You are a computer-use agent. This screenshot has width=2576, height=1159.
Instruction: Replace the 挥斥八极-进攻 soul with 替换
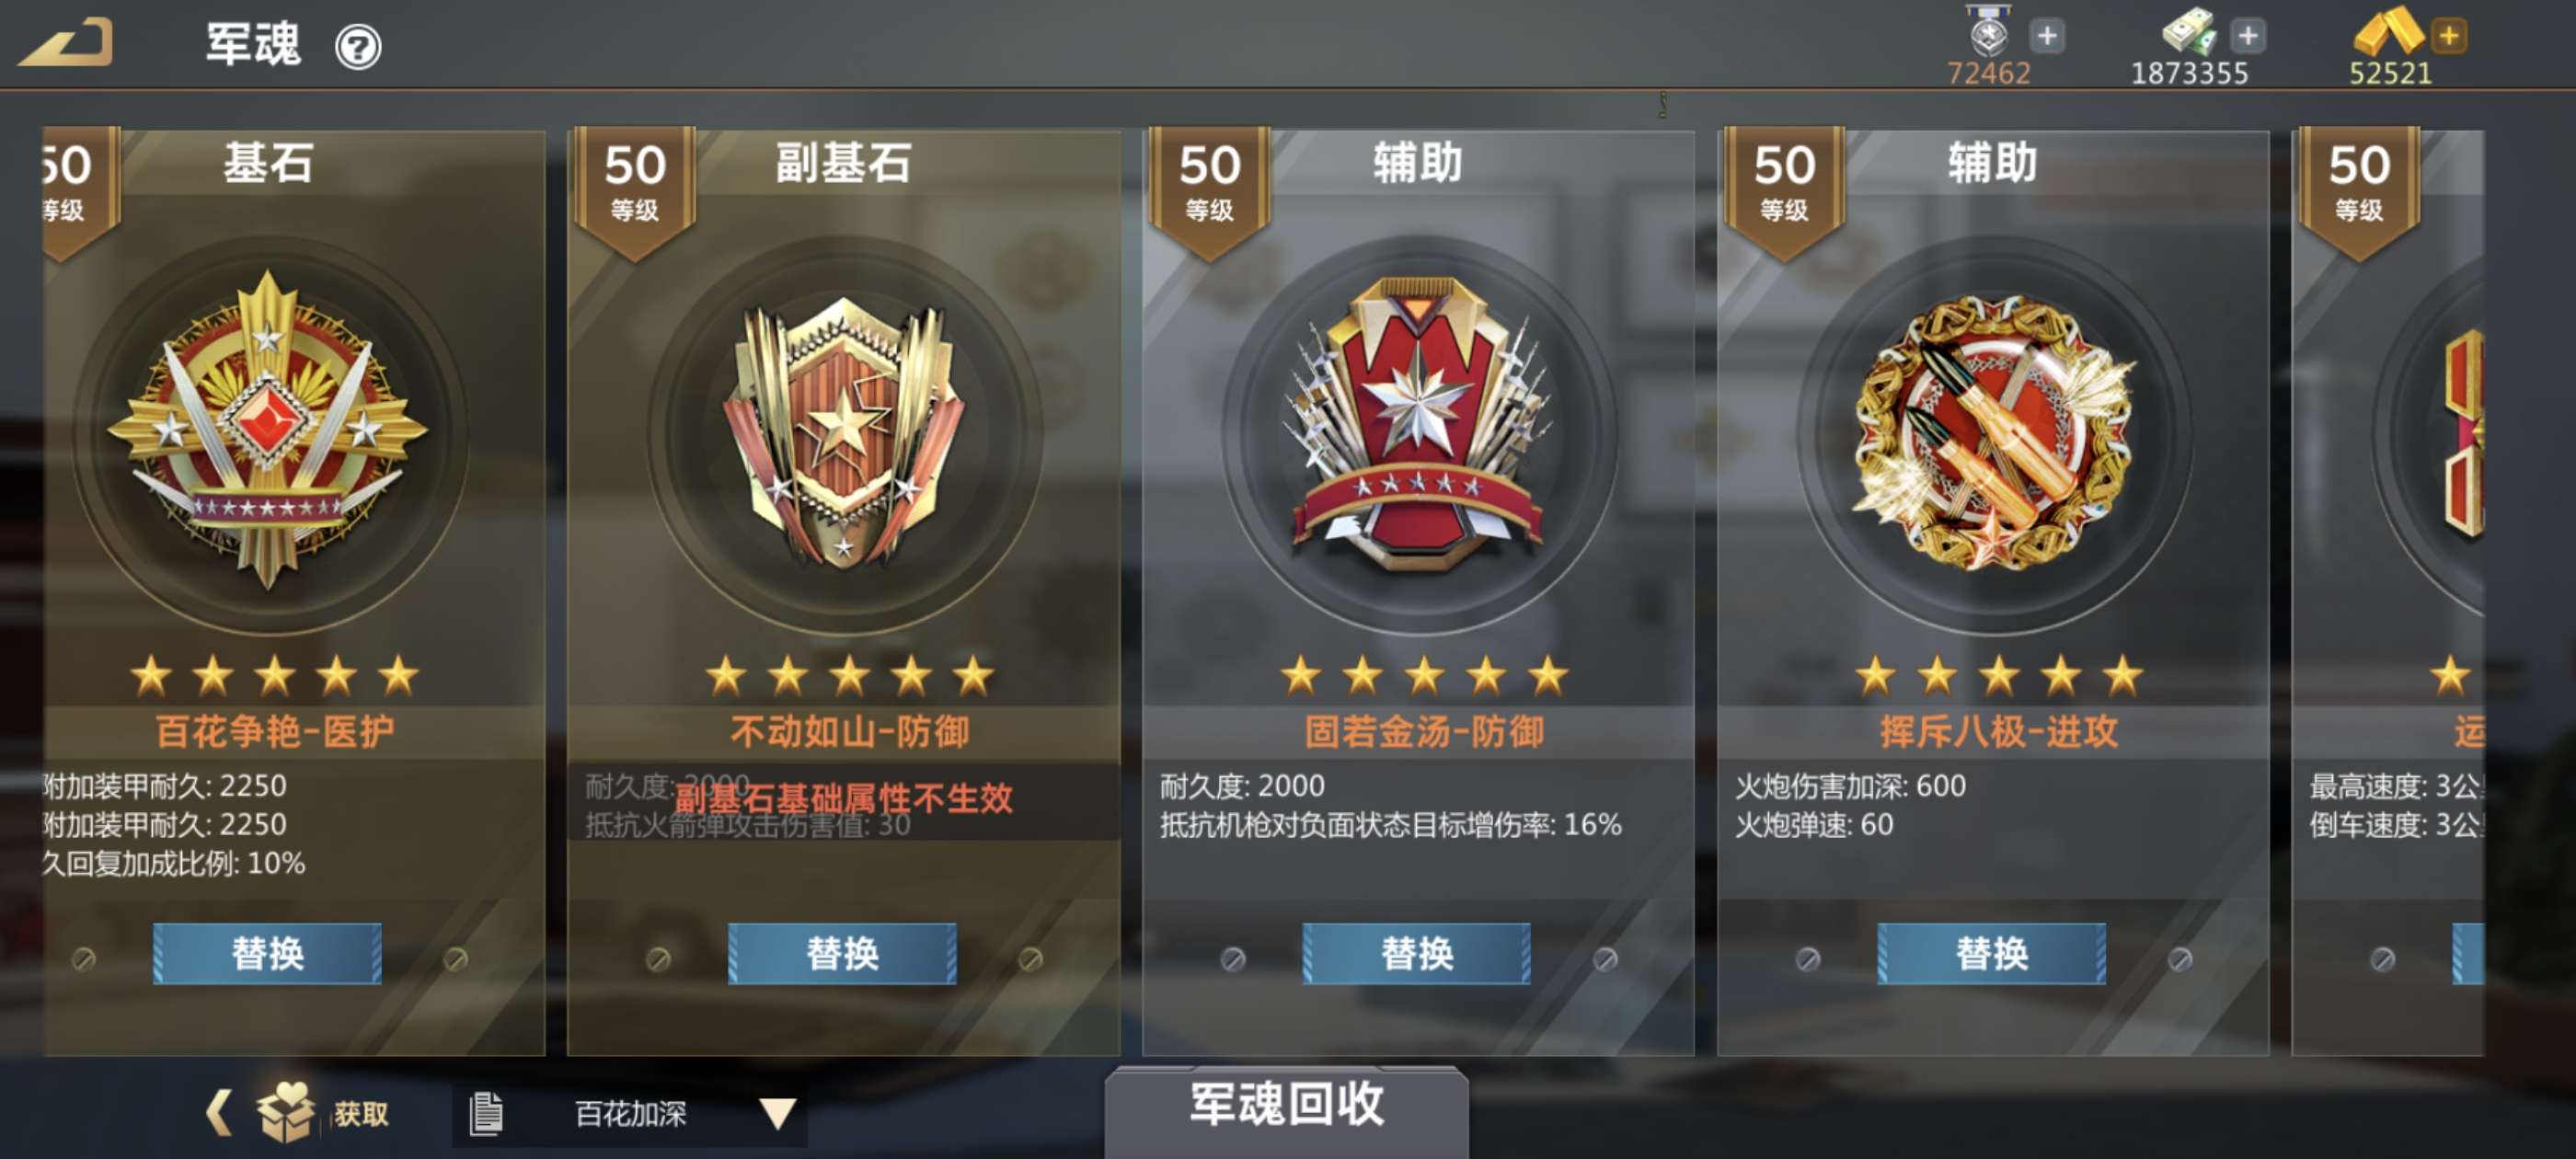[1991, 952]
